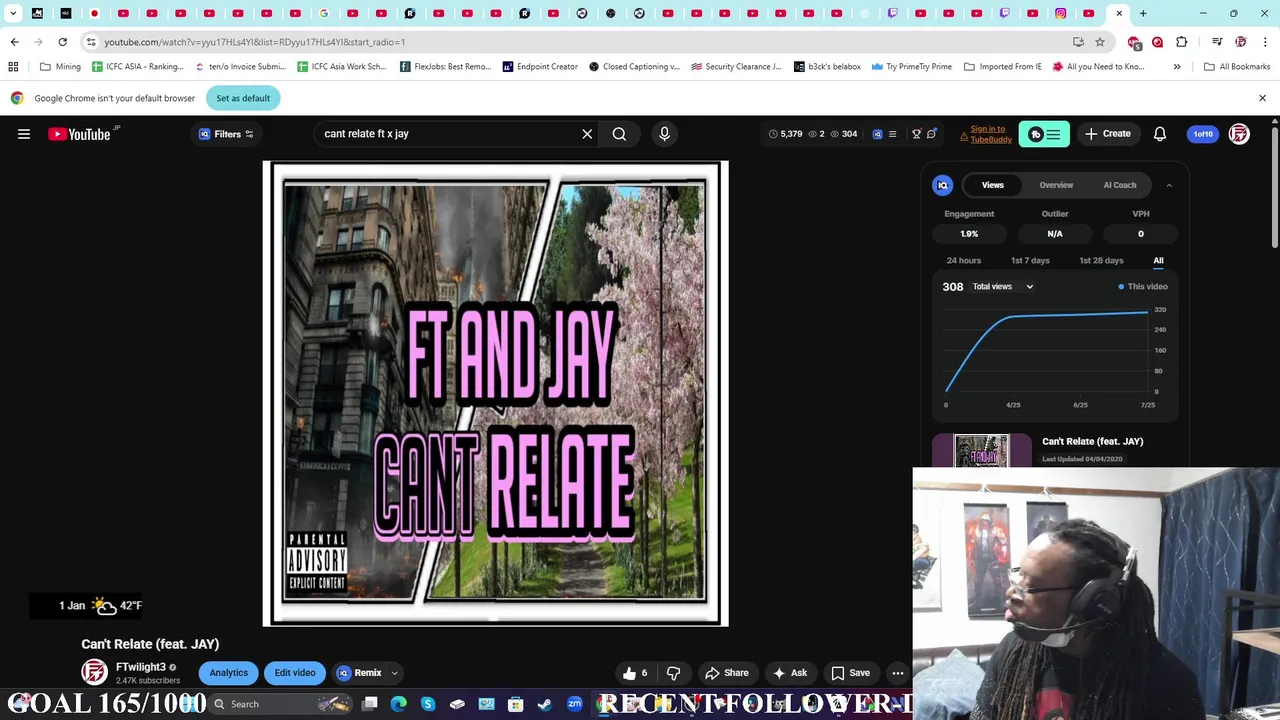
Task: Dislike the video with thumbs down
Action: (673, 673)
